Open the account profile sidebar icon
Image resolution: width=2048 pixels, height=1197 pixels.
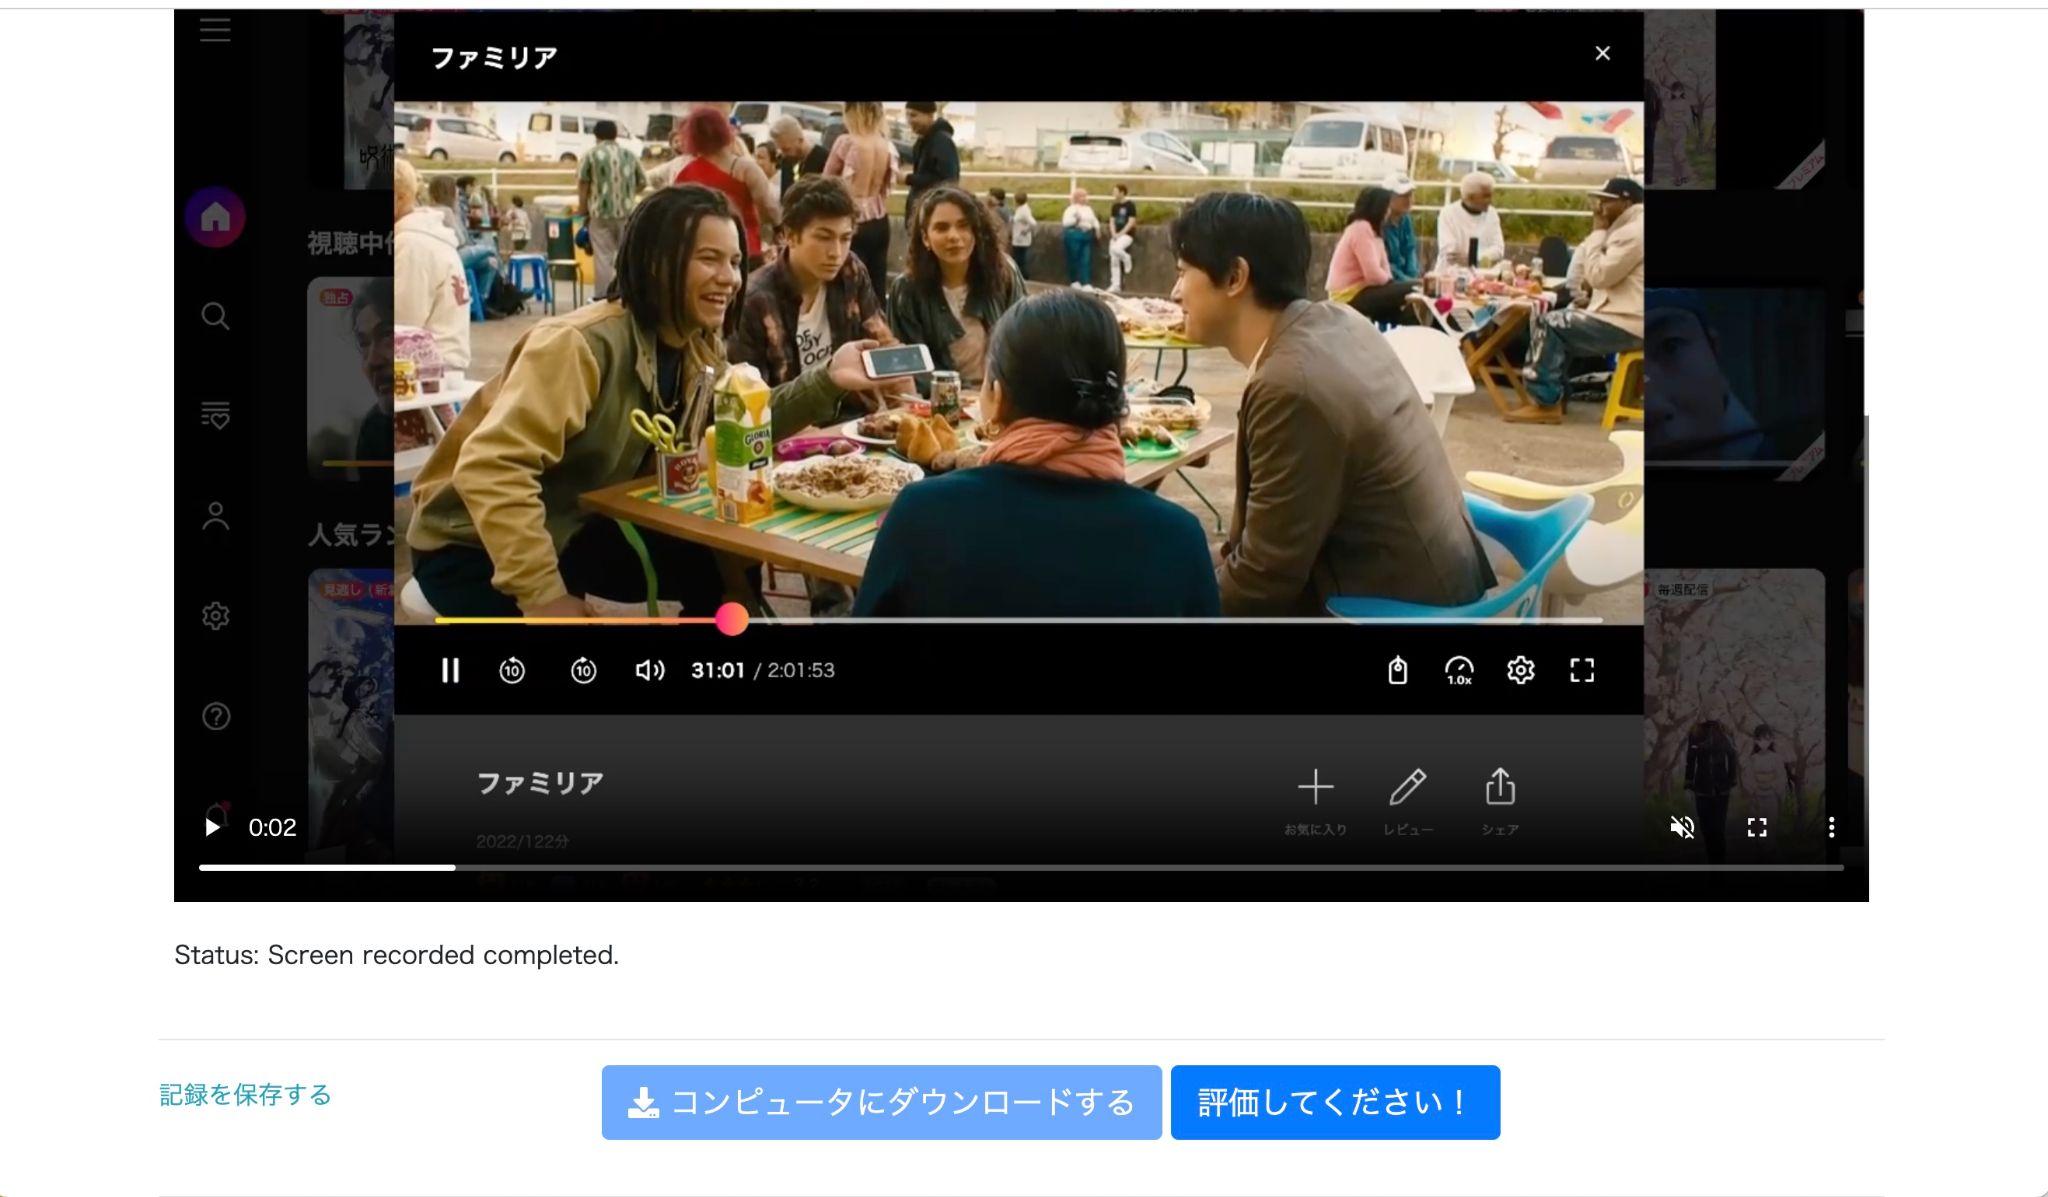pyautogui.click(x=215, y=516)
